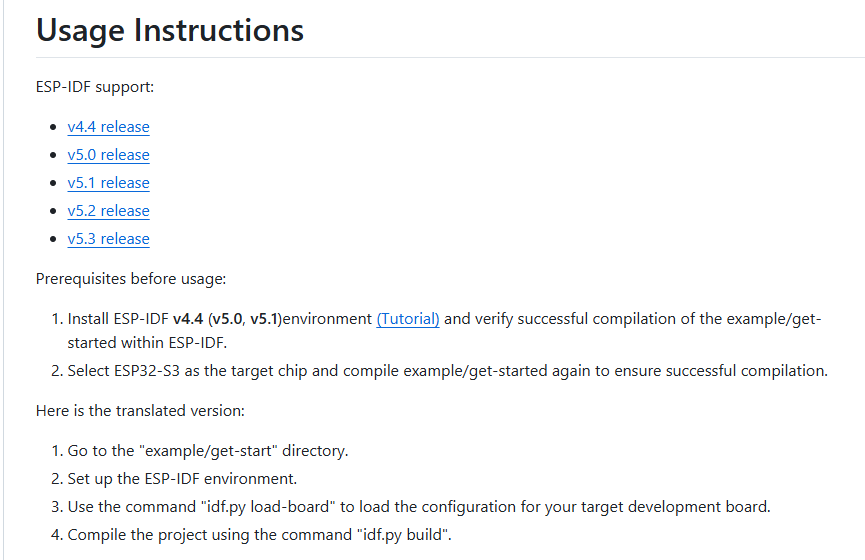The width and height of the screenshot is (865, 560).
Task: Follow the v5.1 release link
Action: [108, 183]
